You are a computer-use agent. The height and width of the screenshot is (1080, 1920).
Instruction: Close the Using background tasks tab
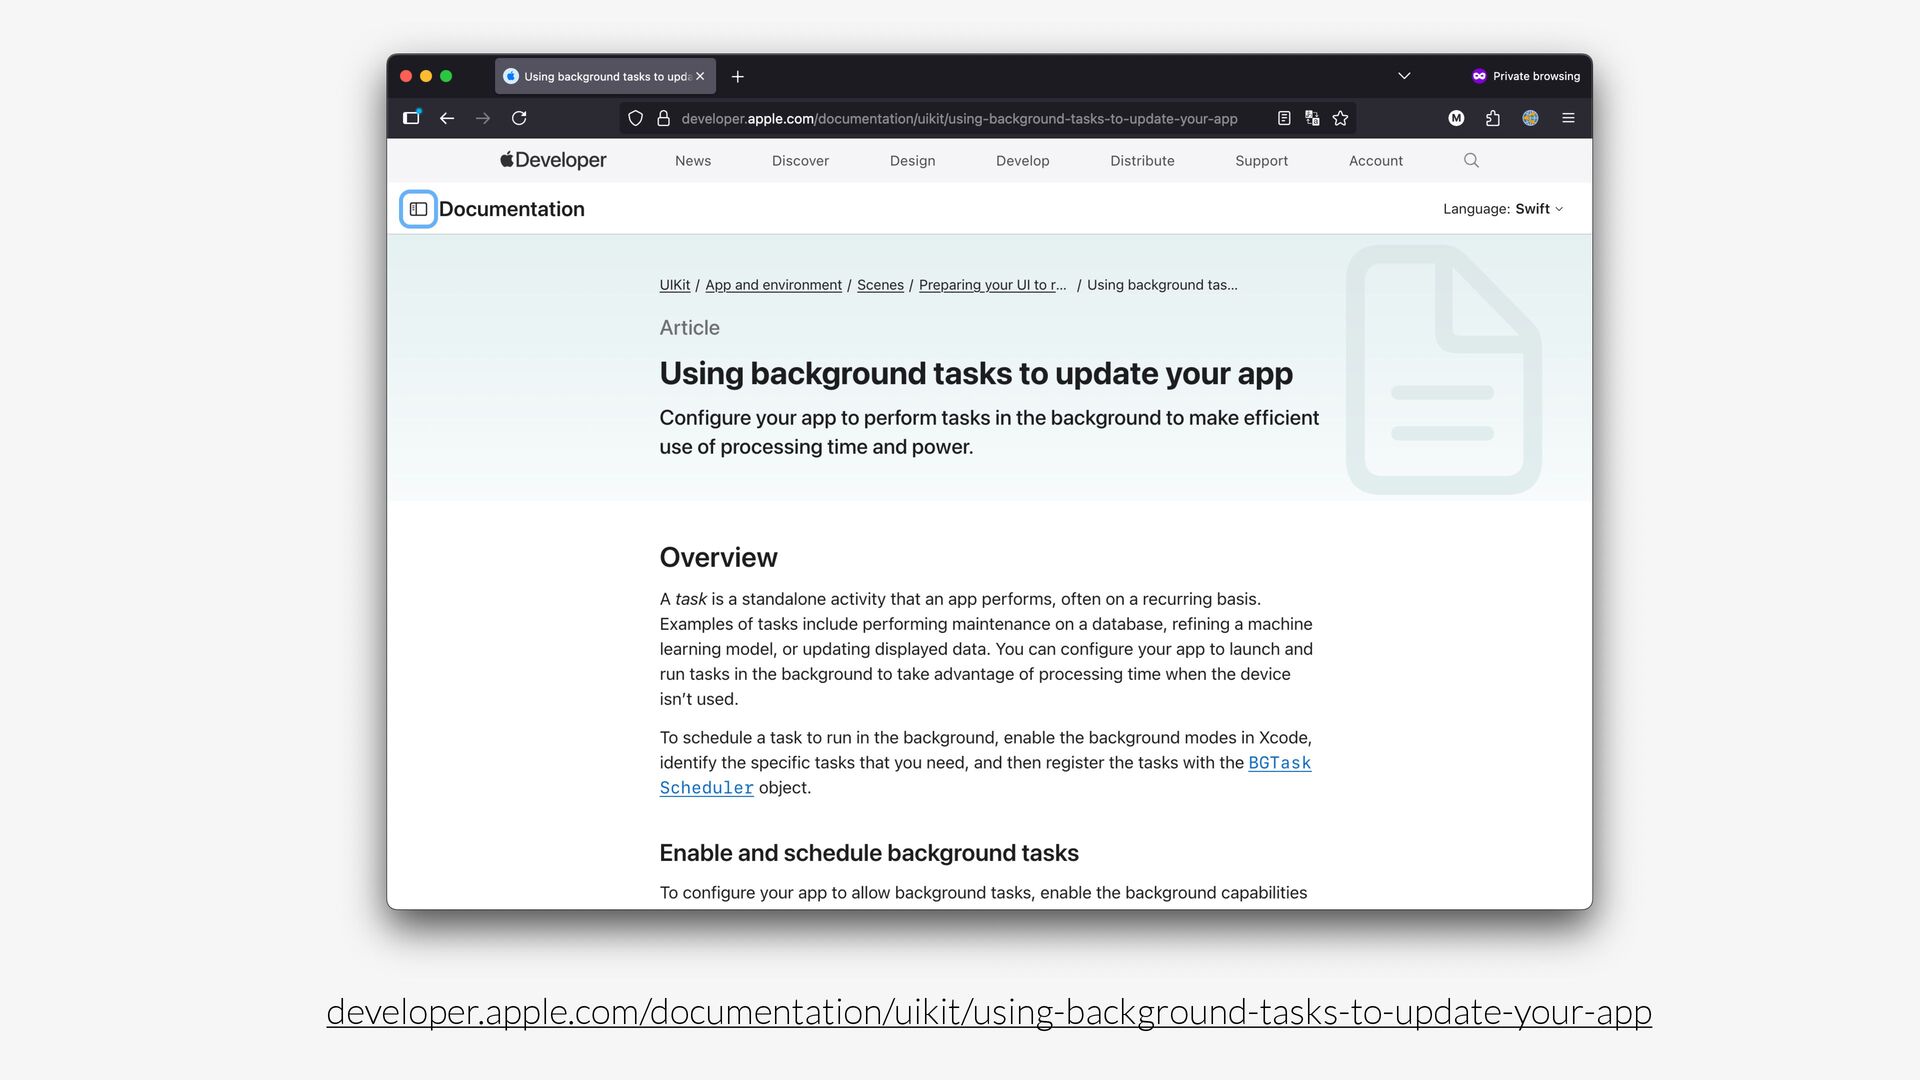pyautogui.click(x=700, y=76)
